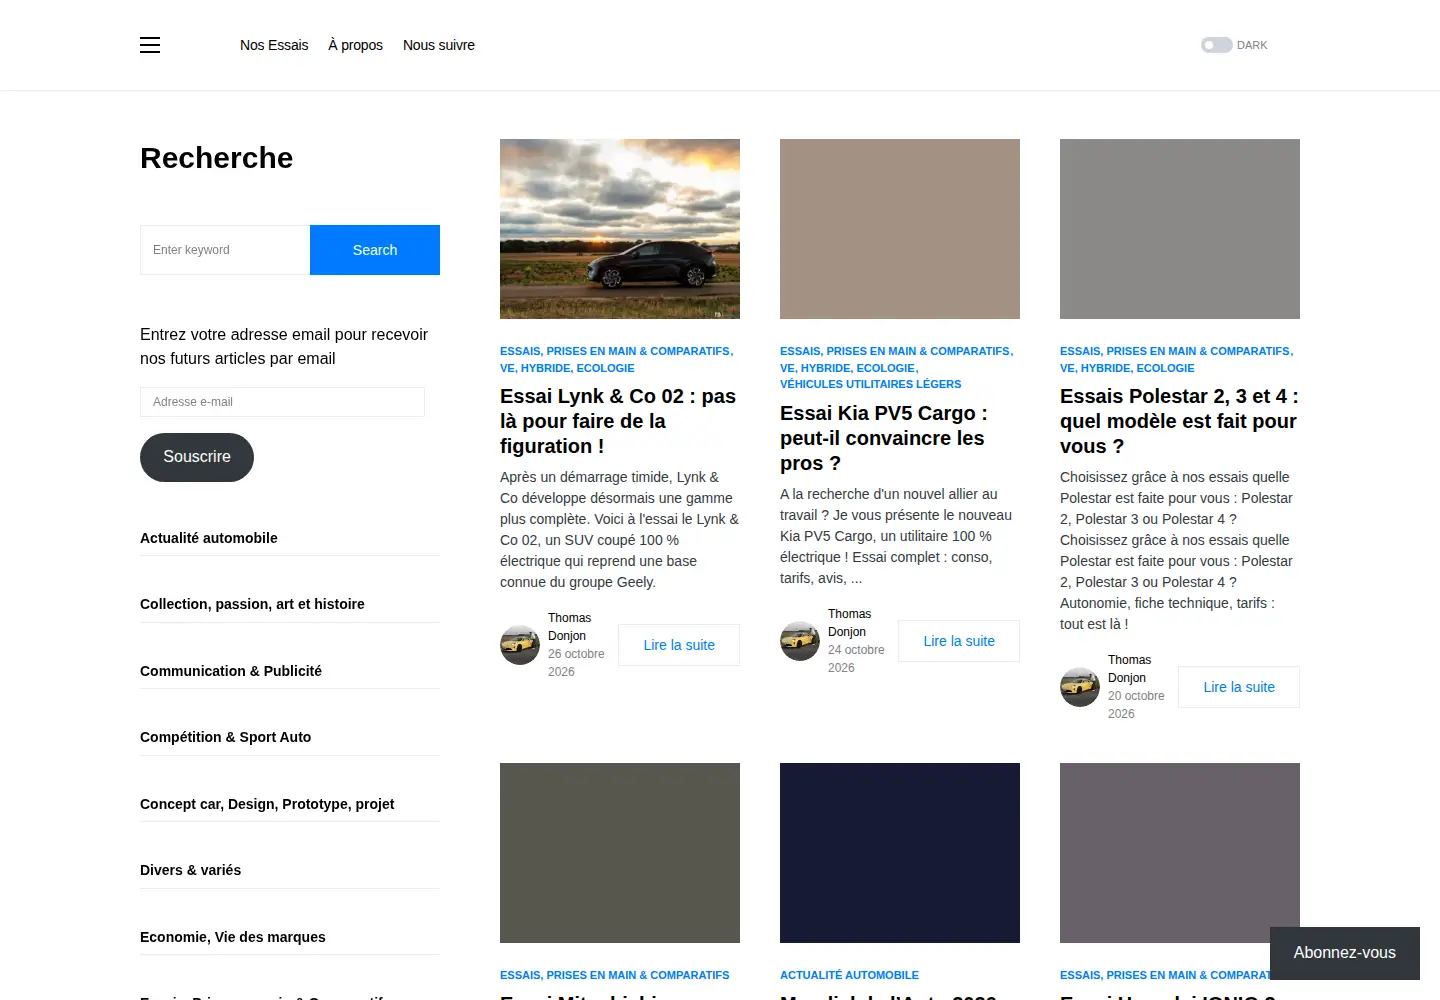Screen dimensions: 1440x1000
Task: Open the Essai Lynk & Co 02 headline
Action: [618, 421]
